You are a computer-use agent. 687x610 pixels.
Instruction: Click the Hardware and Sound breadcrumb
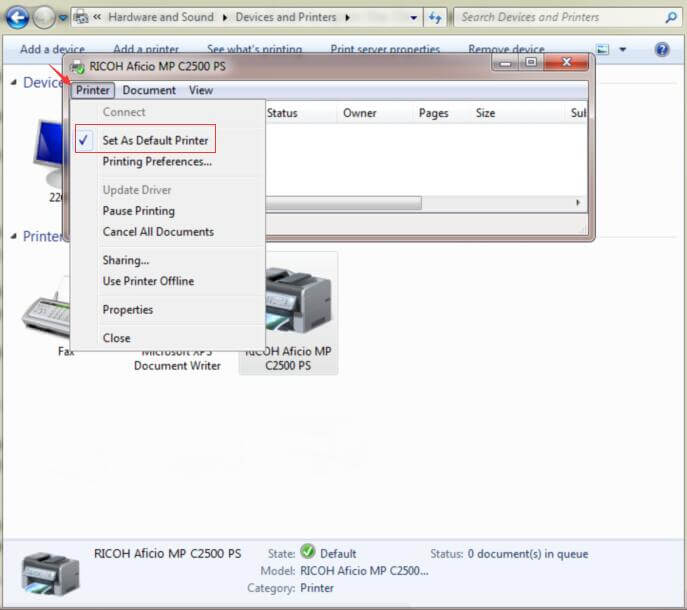(161, 17)
